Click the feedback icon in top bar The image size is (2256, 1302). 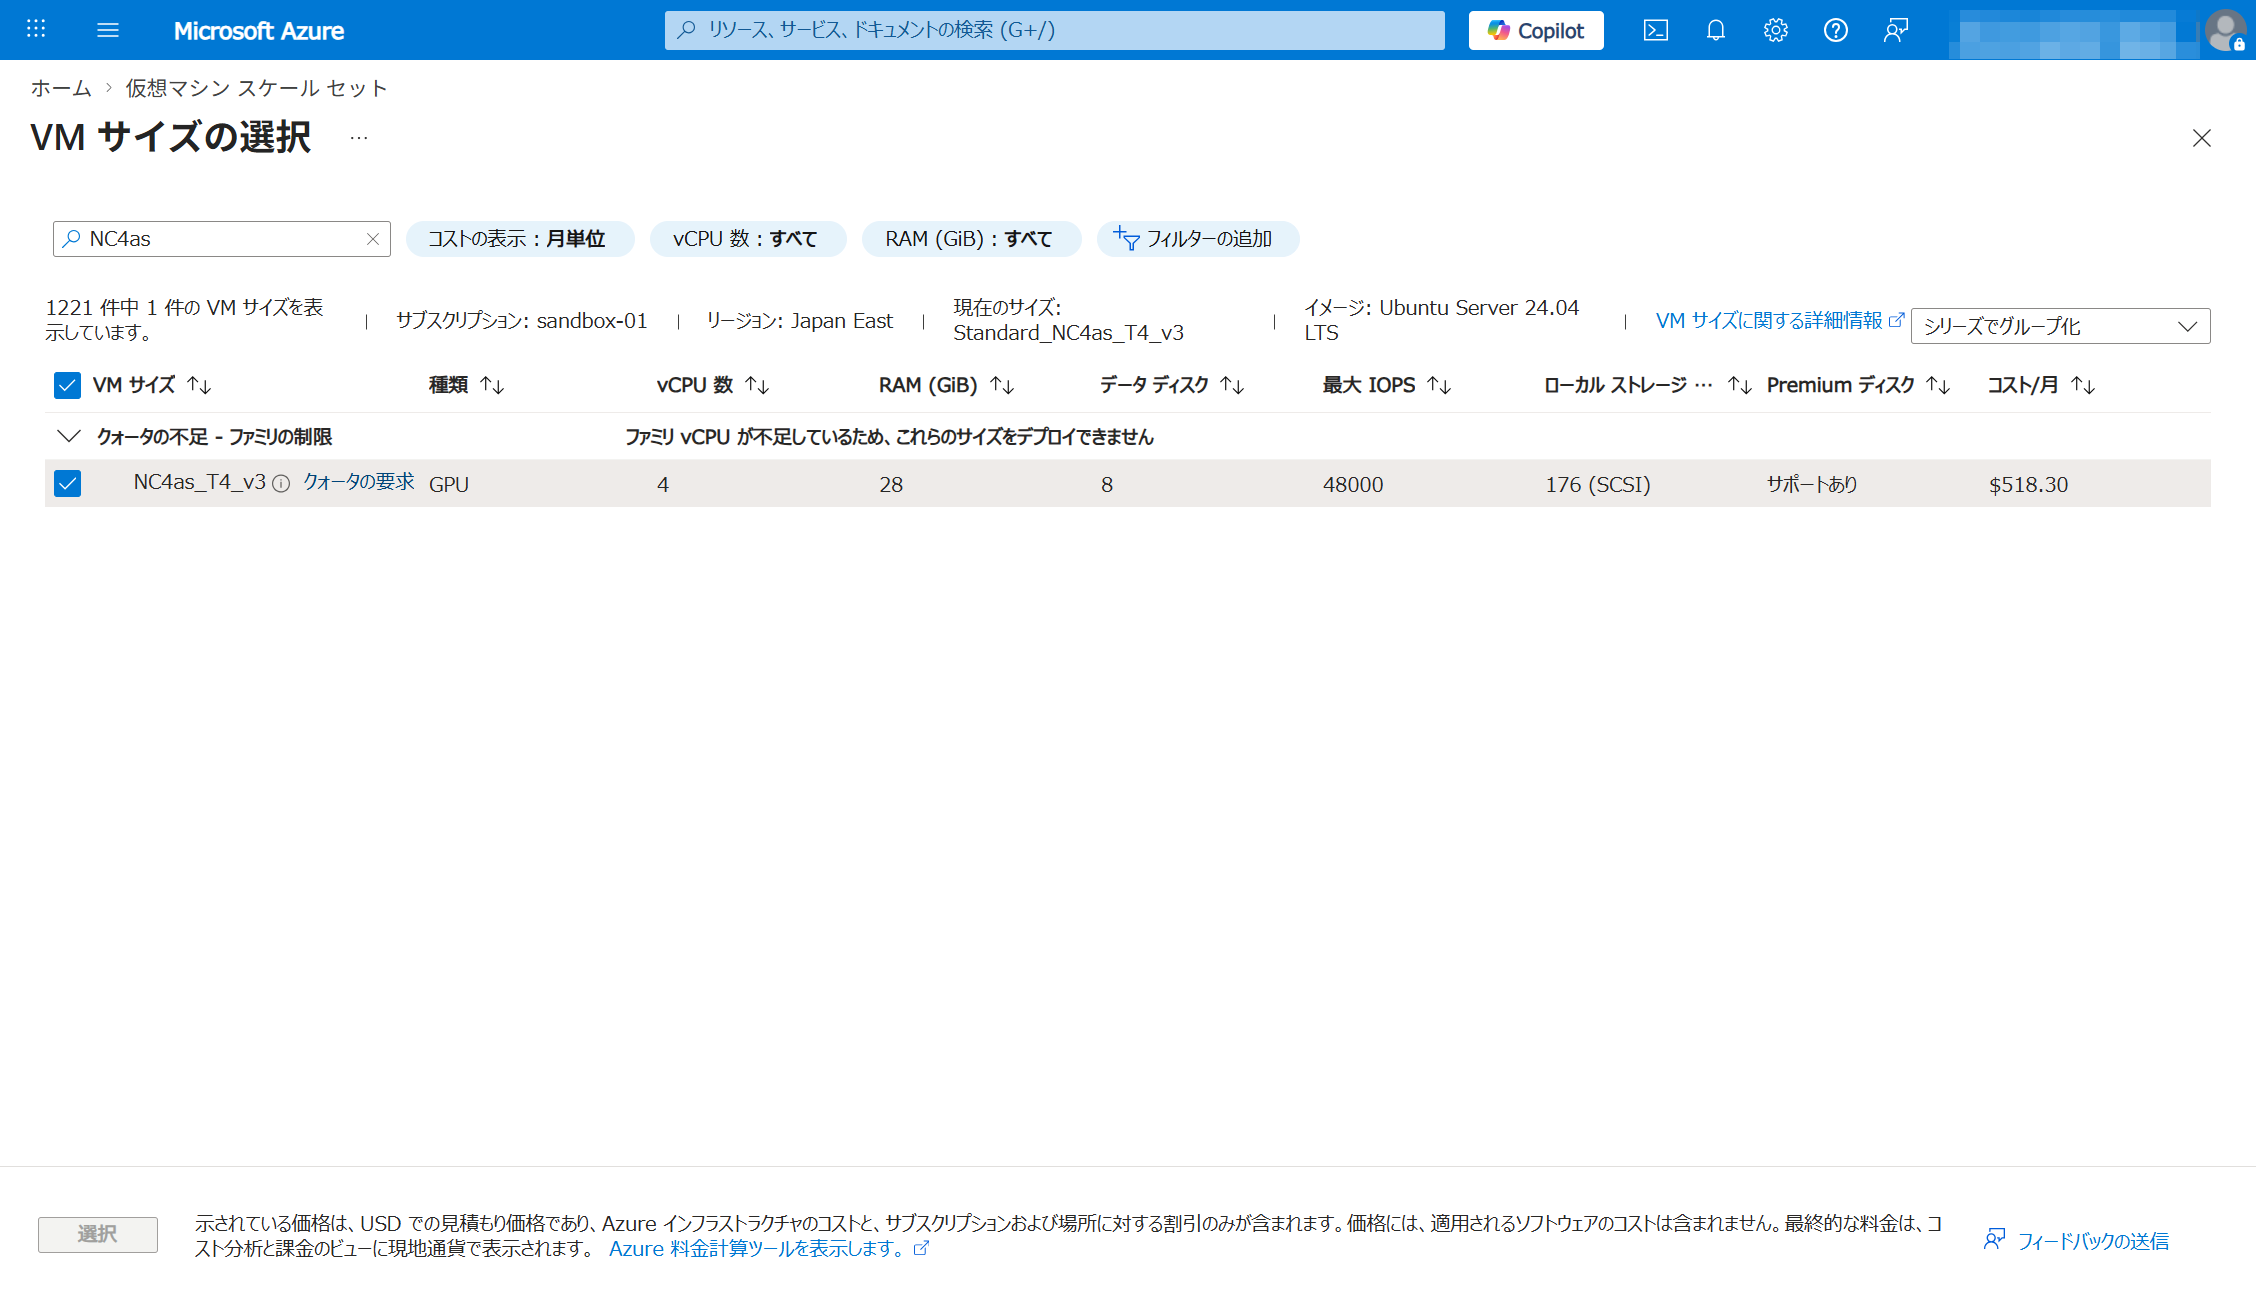point(1895,30)
